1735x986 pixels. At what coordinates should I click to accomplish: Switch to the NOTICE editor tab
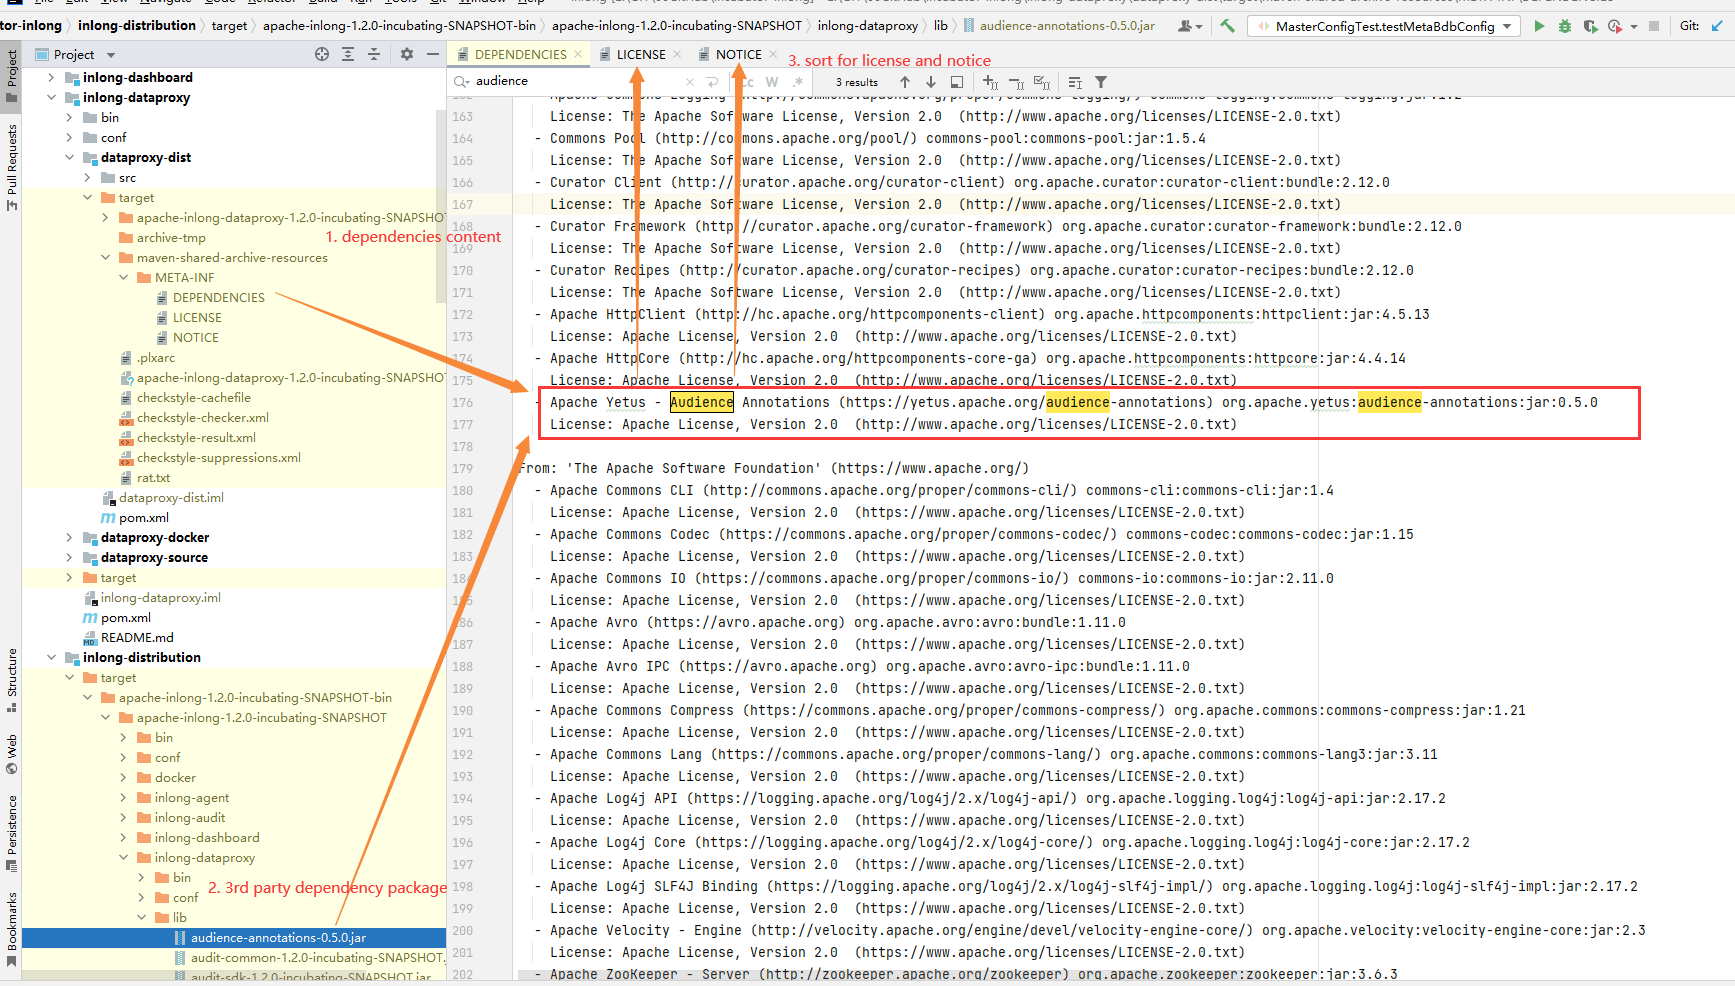(738, 54)
